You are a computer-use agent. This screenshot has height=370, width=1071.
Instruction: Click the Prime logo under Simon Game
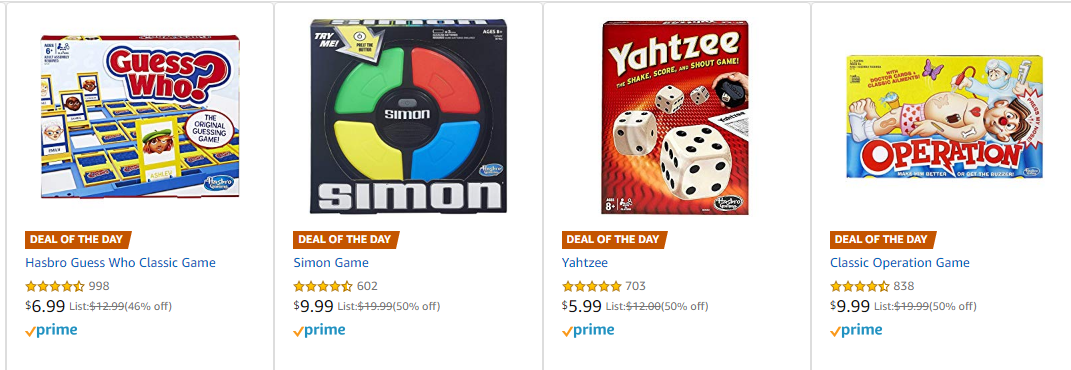pos(319,331)
